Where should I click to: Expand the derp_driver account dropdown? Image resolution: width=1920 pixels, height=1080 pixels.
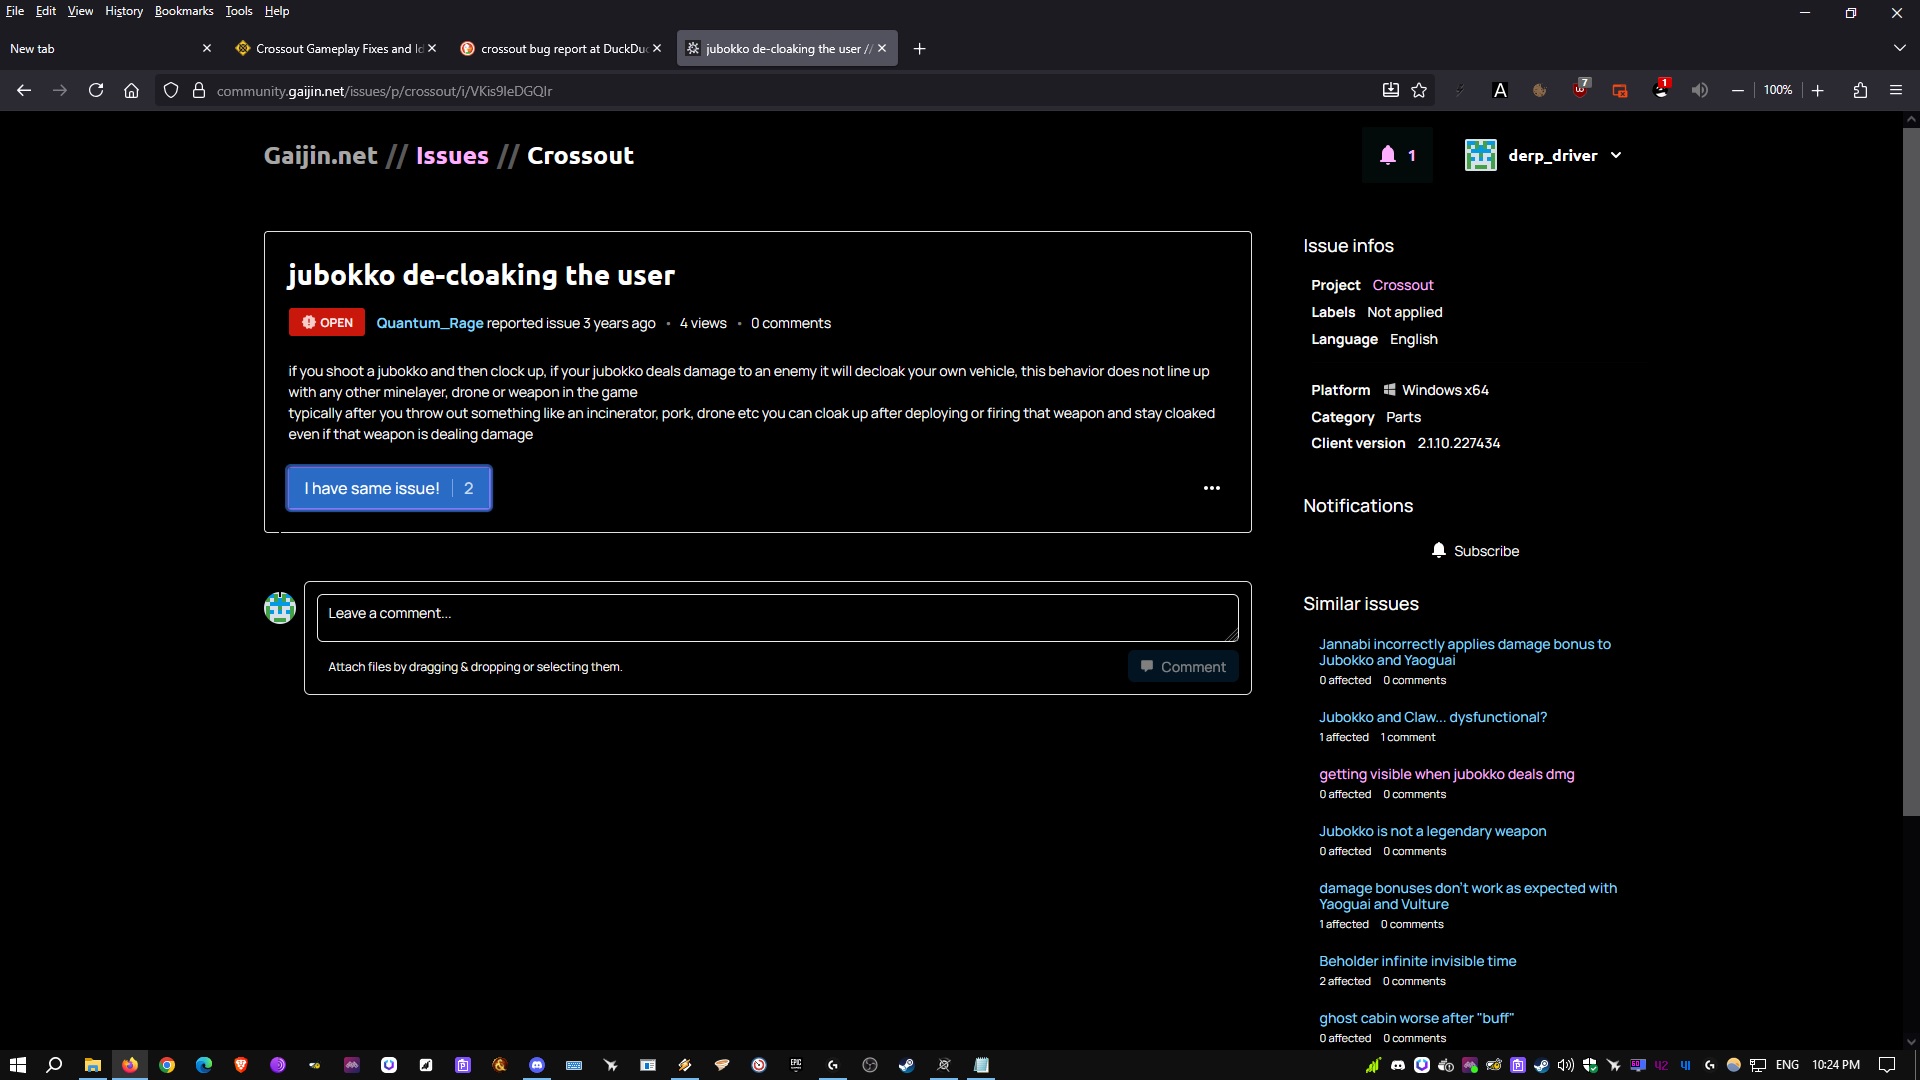(1616, 156)
